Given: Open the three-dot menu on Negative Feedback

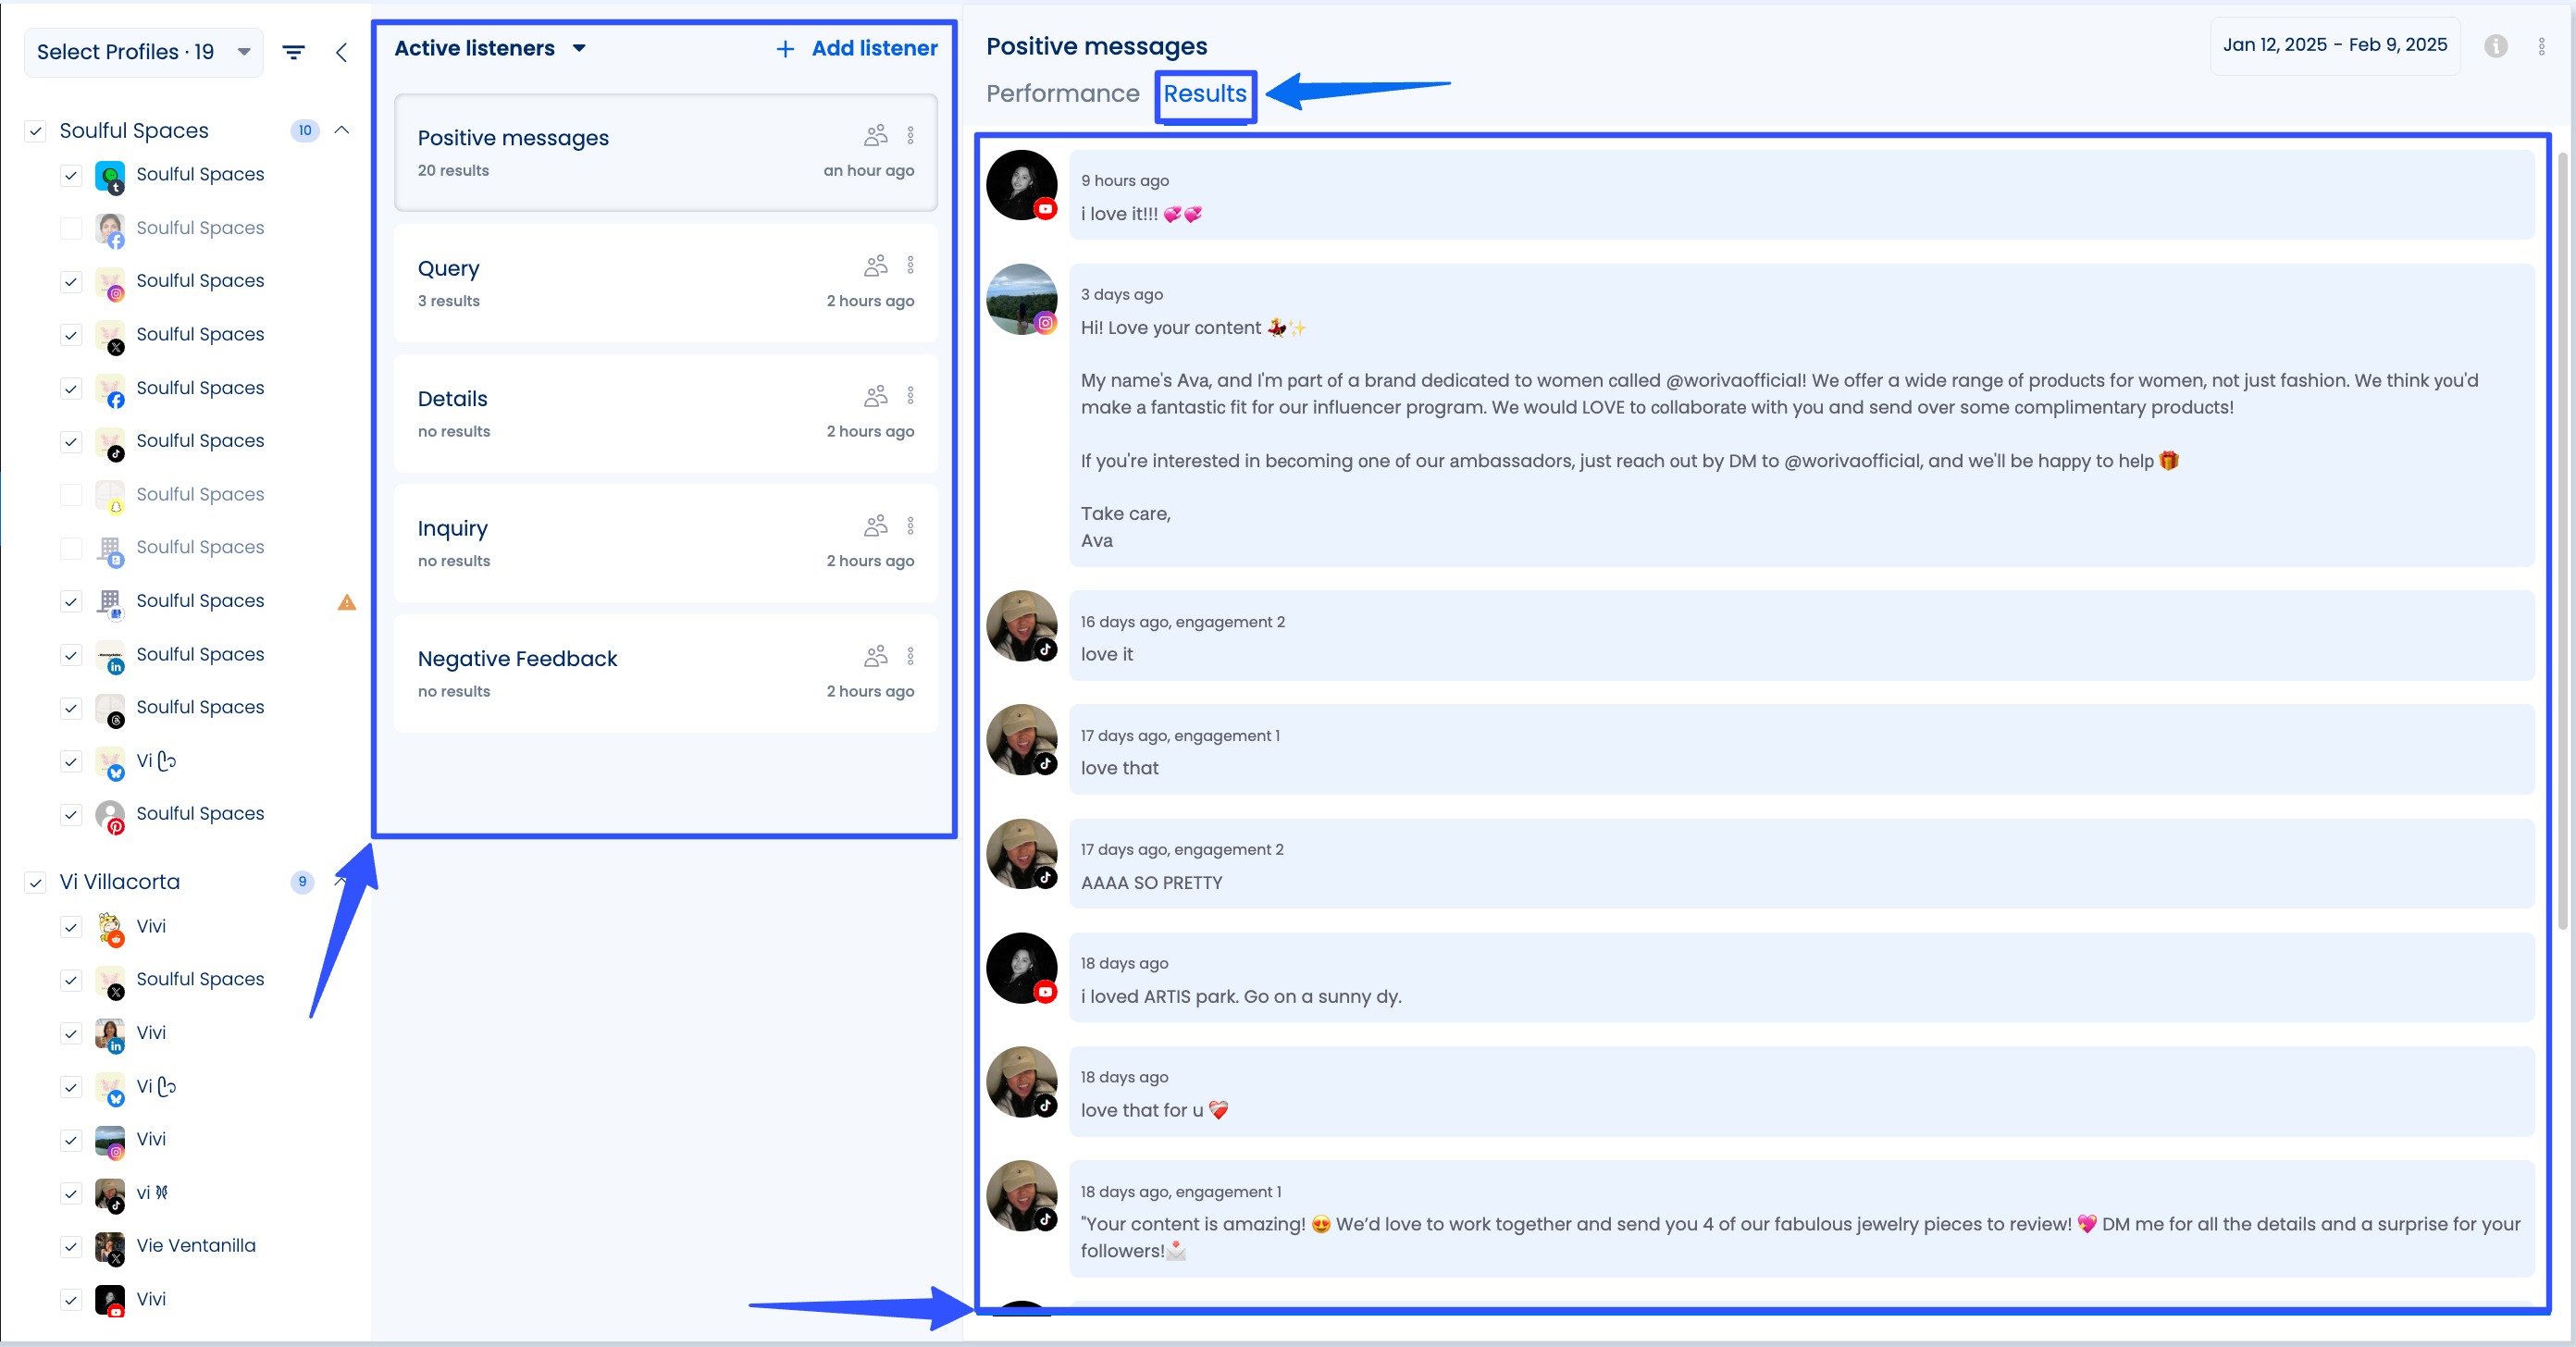Looking at the screenshot, I should 911,656.
